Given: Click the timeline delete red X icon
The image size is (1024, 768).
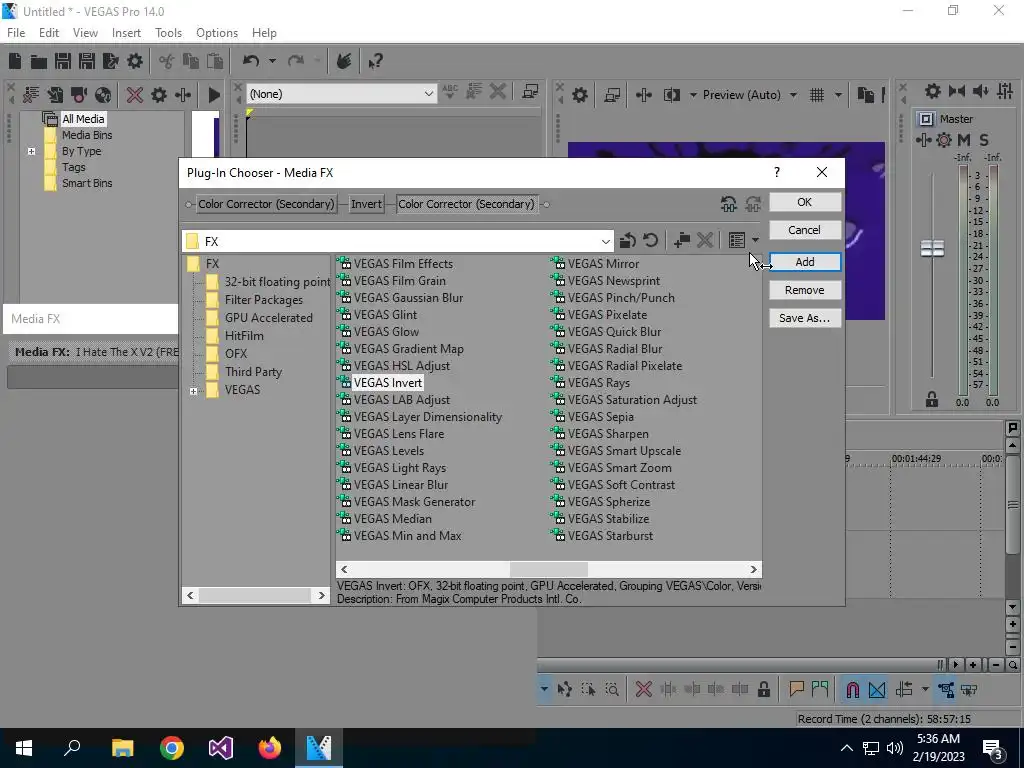Looking at the screenshot, I should point(643,690).
